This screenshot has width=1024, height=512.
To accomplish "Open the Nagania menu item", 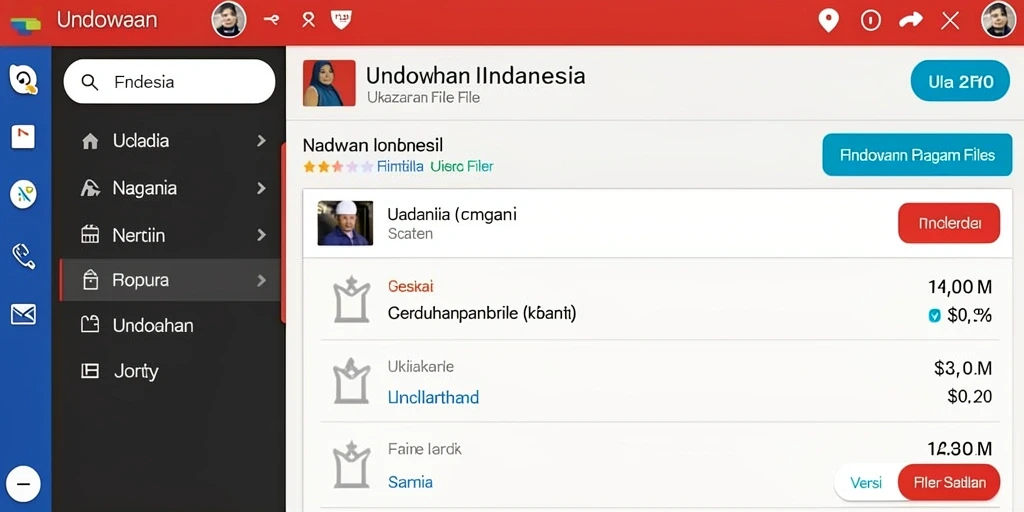I will [x=170, y=188].
